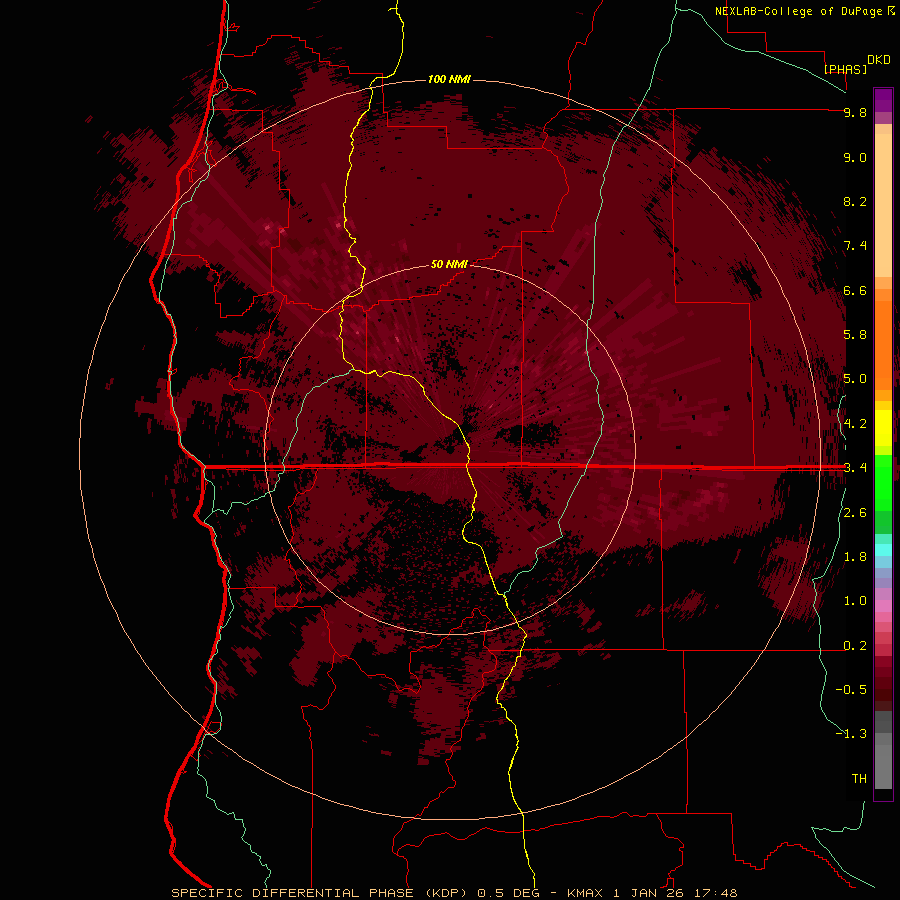
Task: Pick the cyan segment of the color bar
Action: click(883, 550)
